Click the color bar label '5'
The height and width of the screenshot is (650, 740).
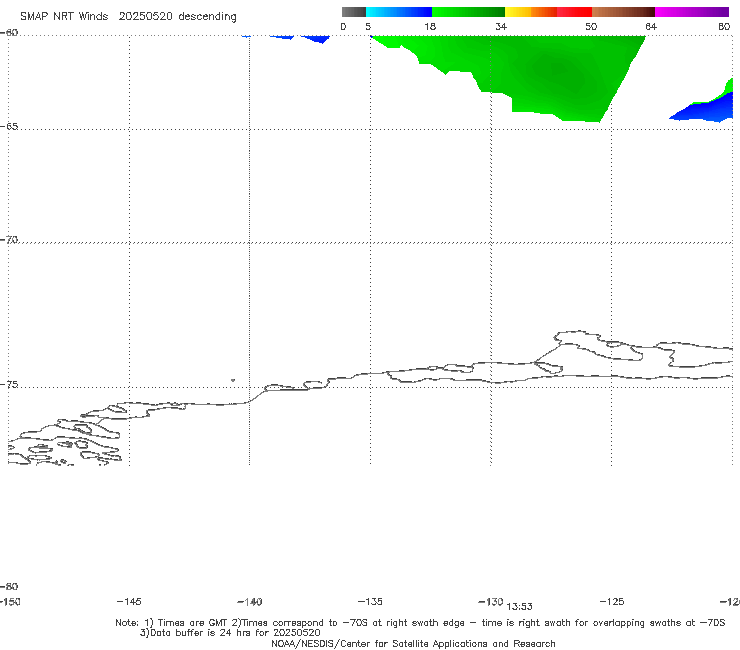click(368, 26)
